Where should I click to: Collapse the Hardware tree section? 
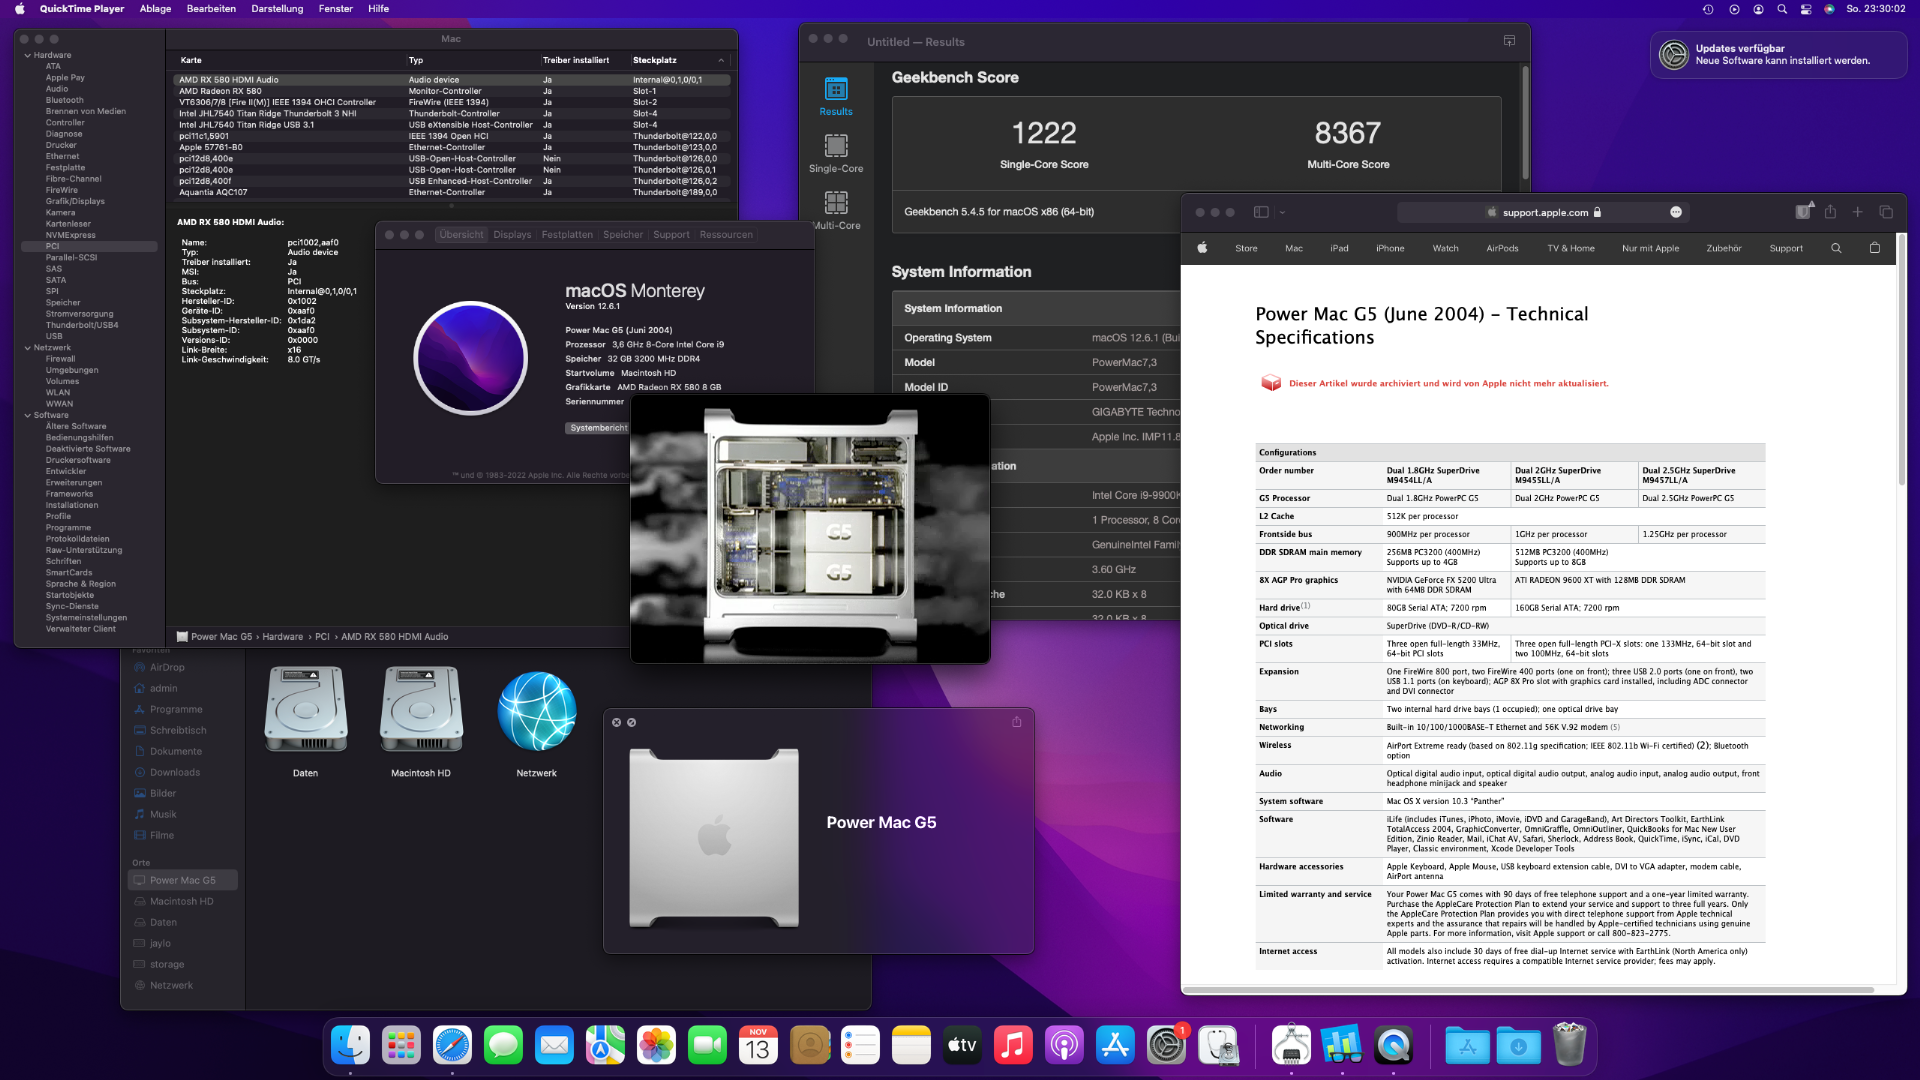tap(27, 56)
